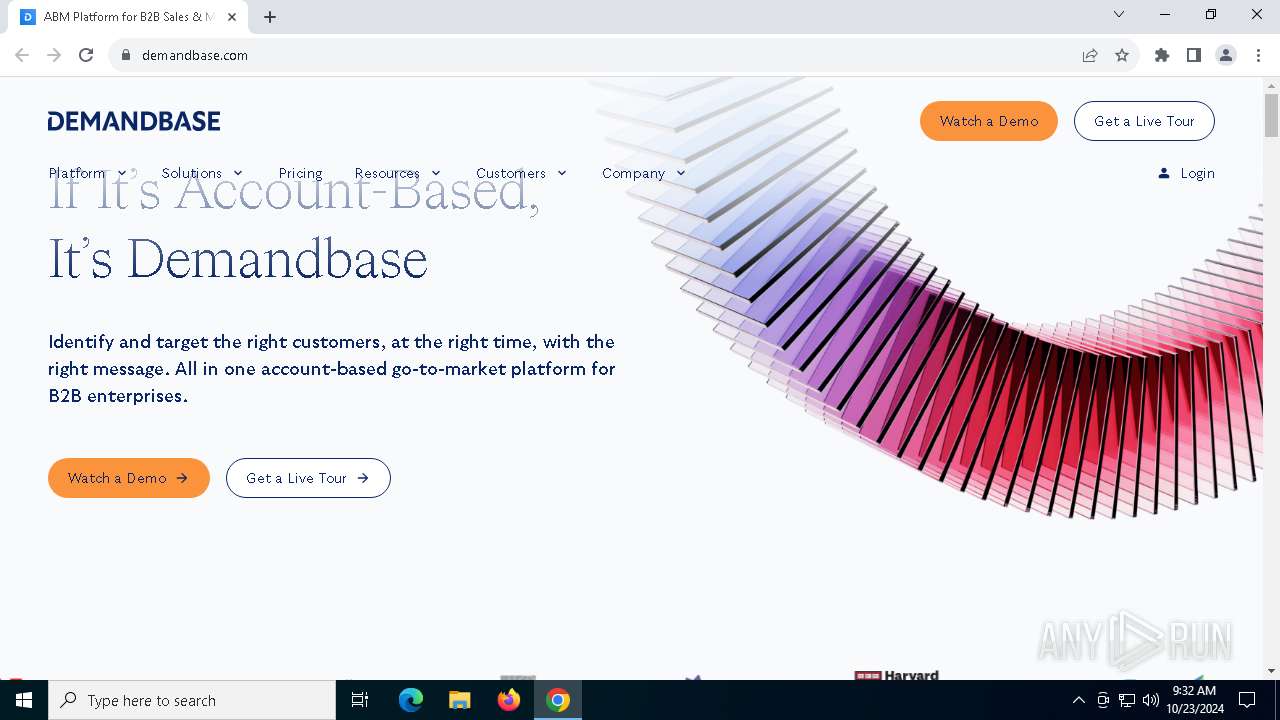Image resolution: width=1280 pixels, height=720 pixels.
Task: Click Chrome icon on taskbar
Action: click(558, 700)
